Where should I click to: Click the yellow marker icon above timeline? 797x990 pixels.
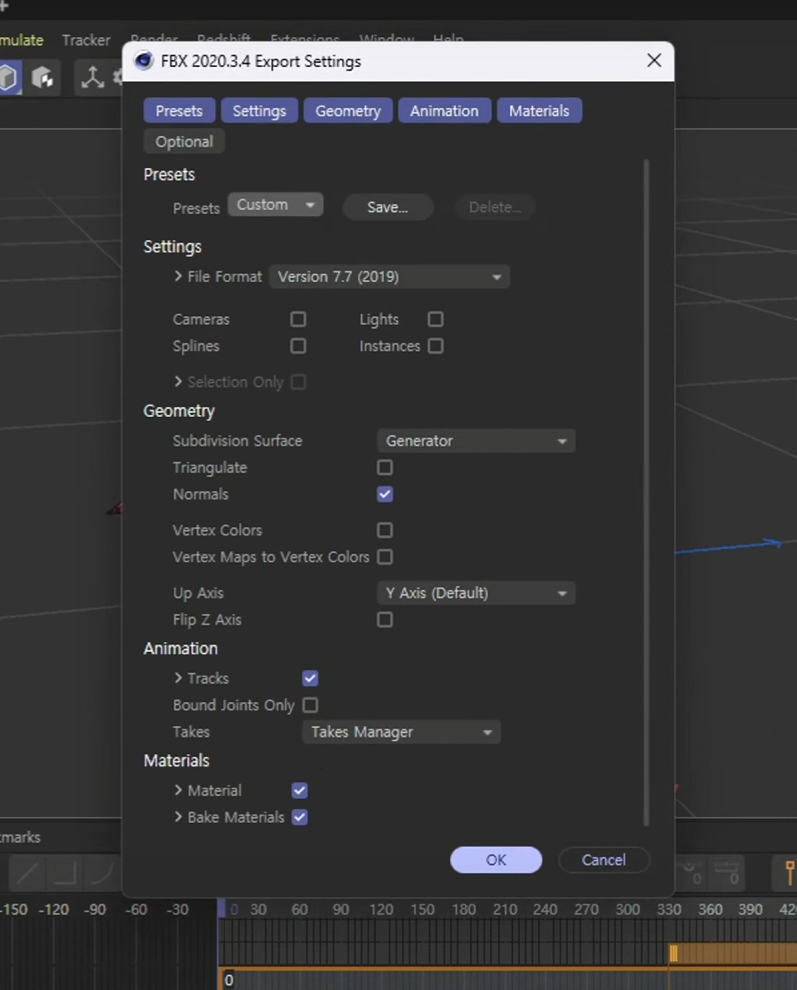[789, 873]
